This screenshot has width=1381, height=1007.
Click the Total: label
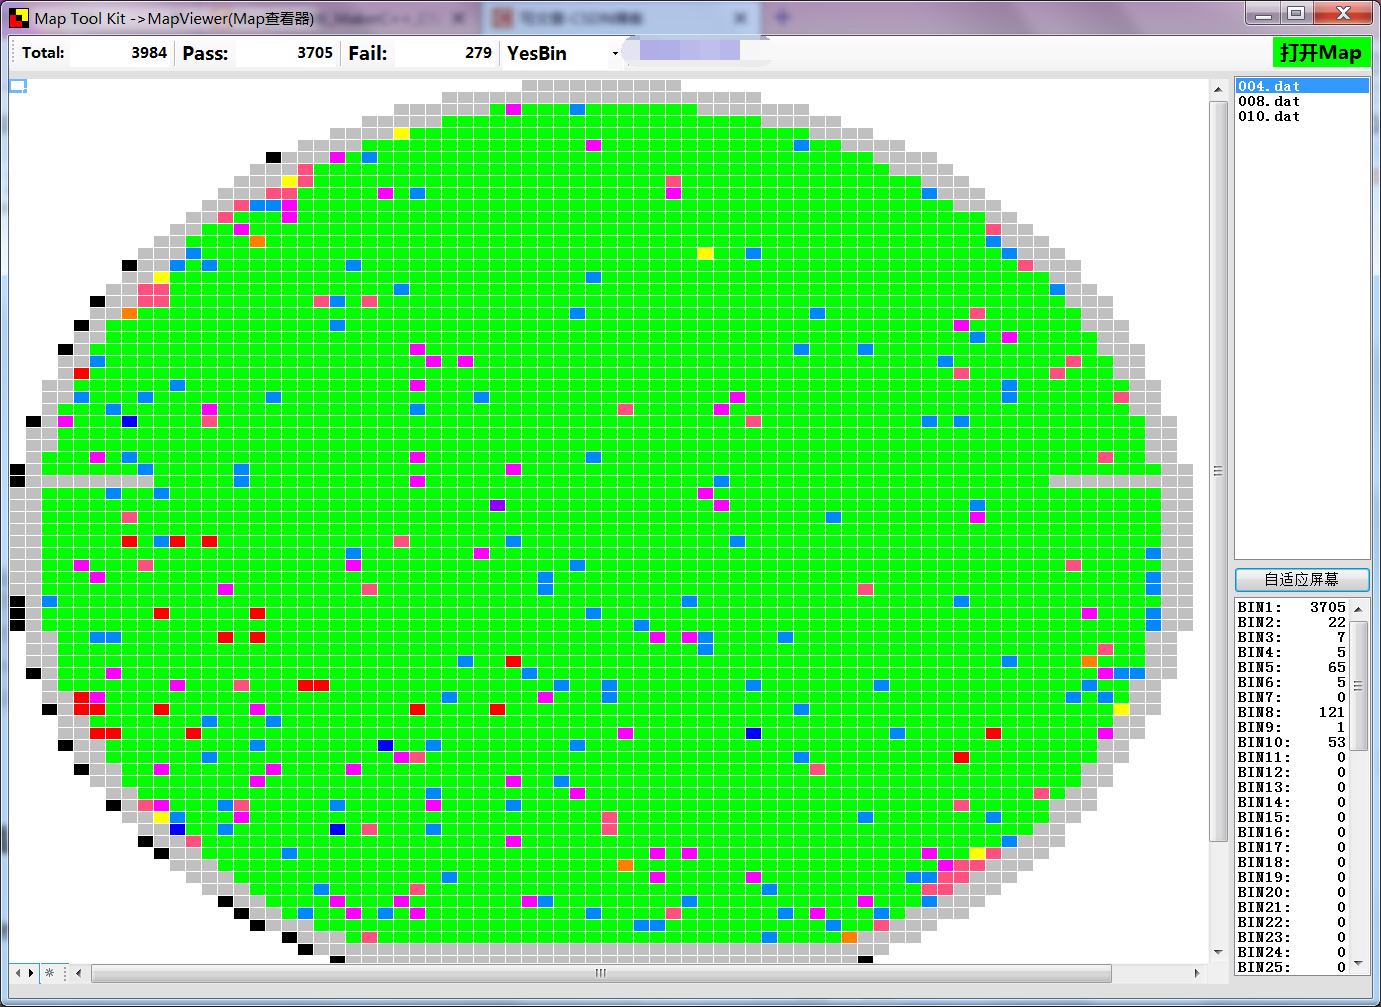[43, 53]
